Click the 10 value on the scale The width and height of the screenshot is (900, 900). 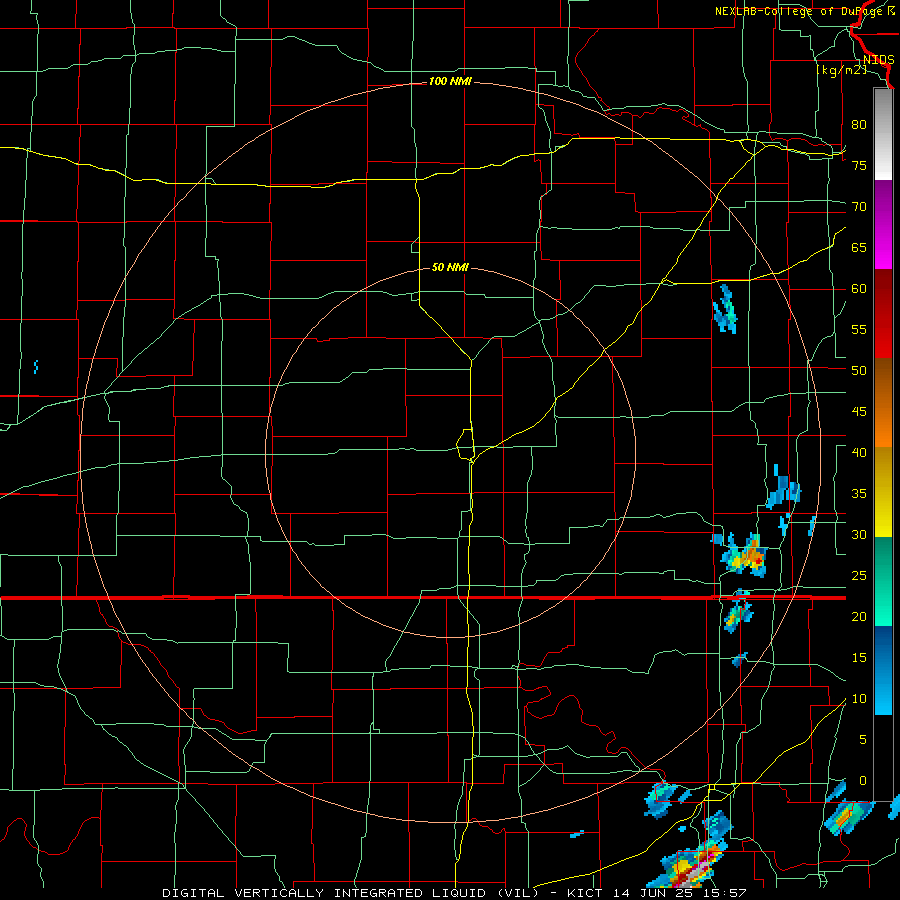click(x=859, y=699)
